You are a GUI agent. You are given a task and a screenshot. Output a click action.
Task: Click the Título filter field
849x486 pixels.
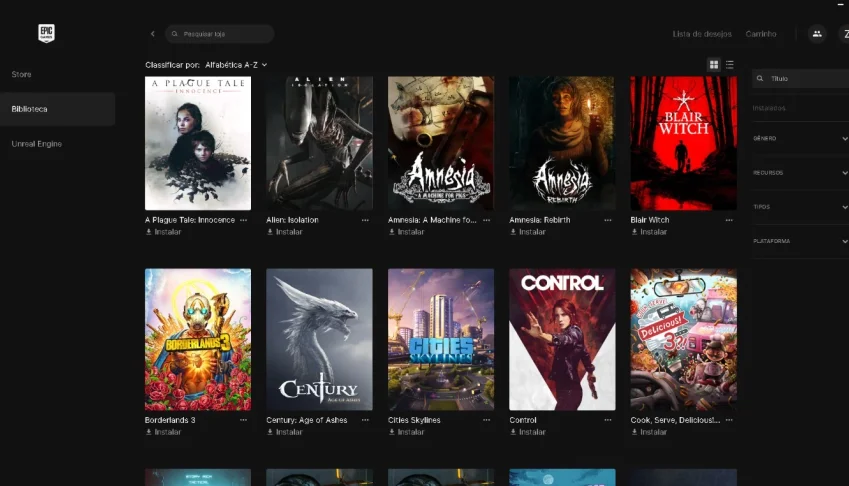click(800, 78)
